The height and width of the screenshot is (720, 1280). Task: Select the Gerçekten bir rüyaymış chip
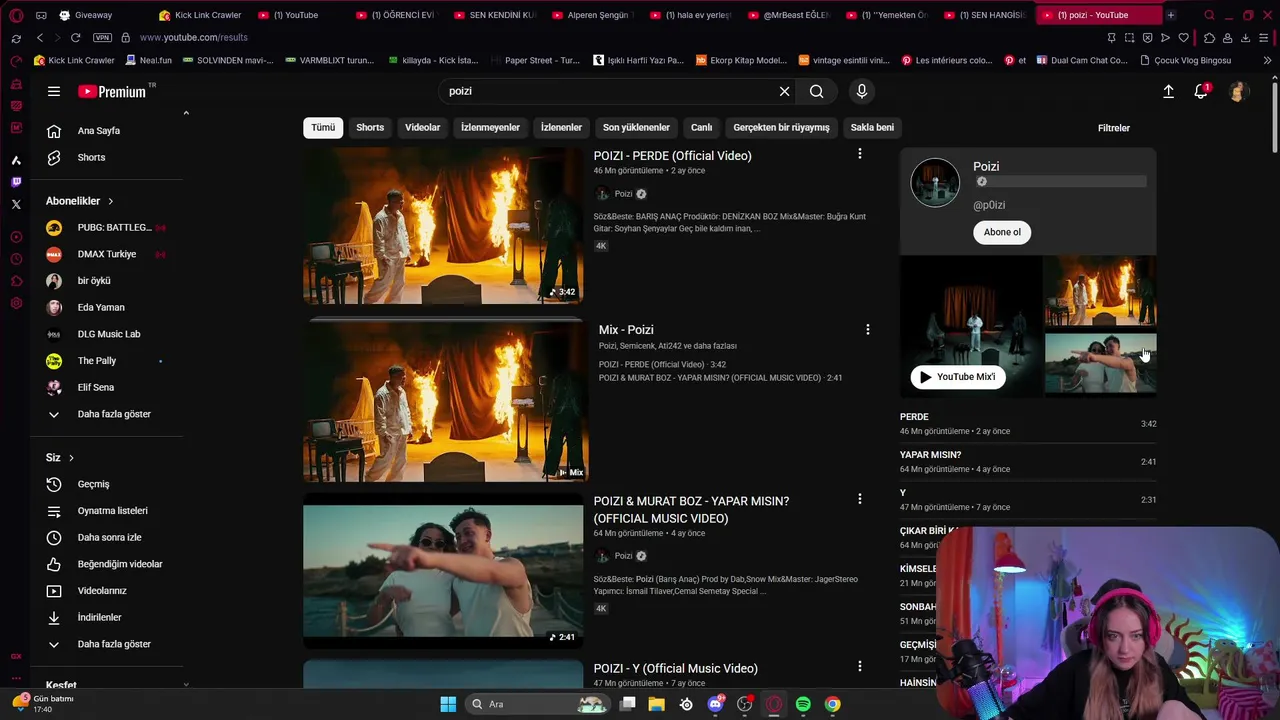tap(781, 127)
